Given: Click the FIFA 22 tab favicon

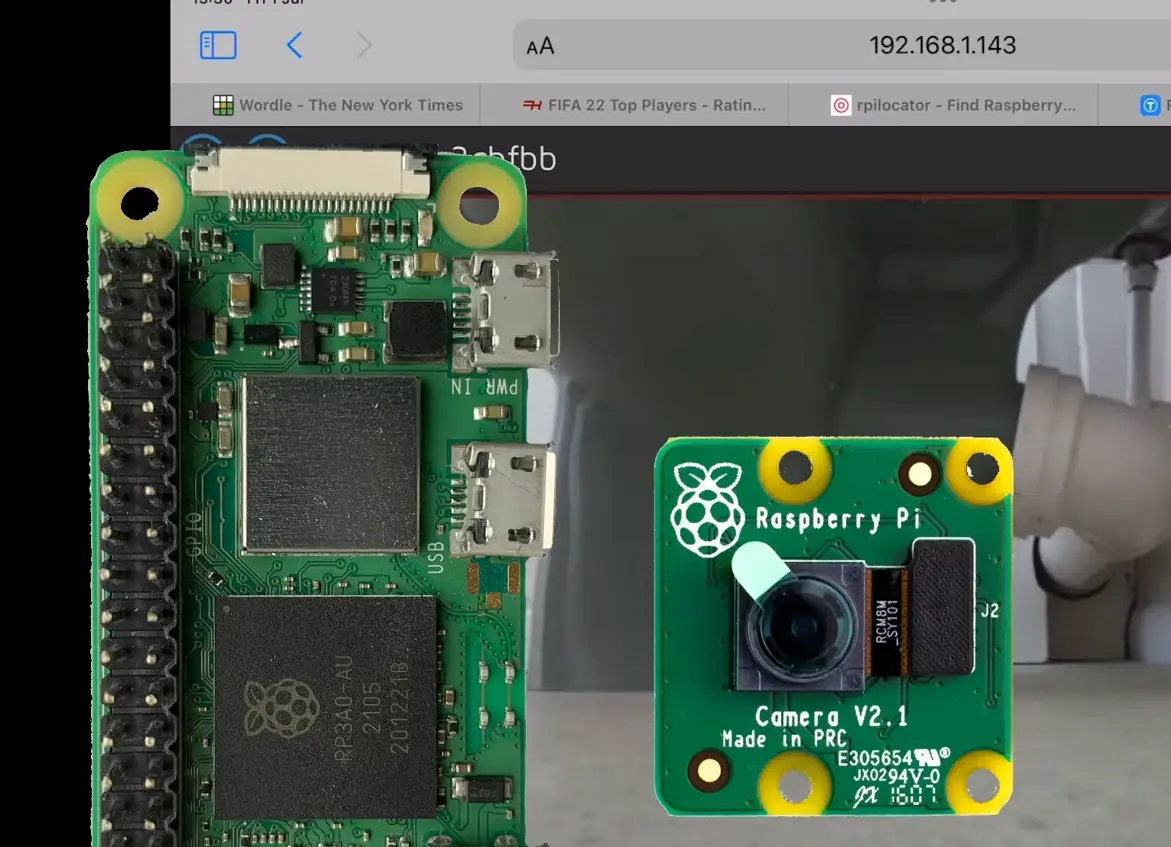Looking at the screenshot, I should tap(533, 105).
